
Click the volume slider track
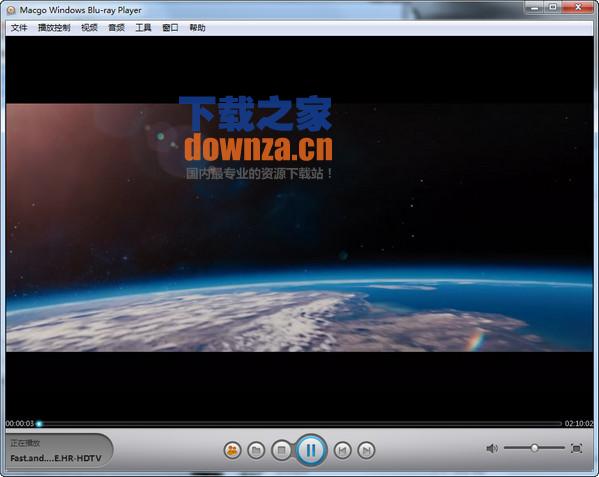pos(534,448)
